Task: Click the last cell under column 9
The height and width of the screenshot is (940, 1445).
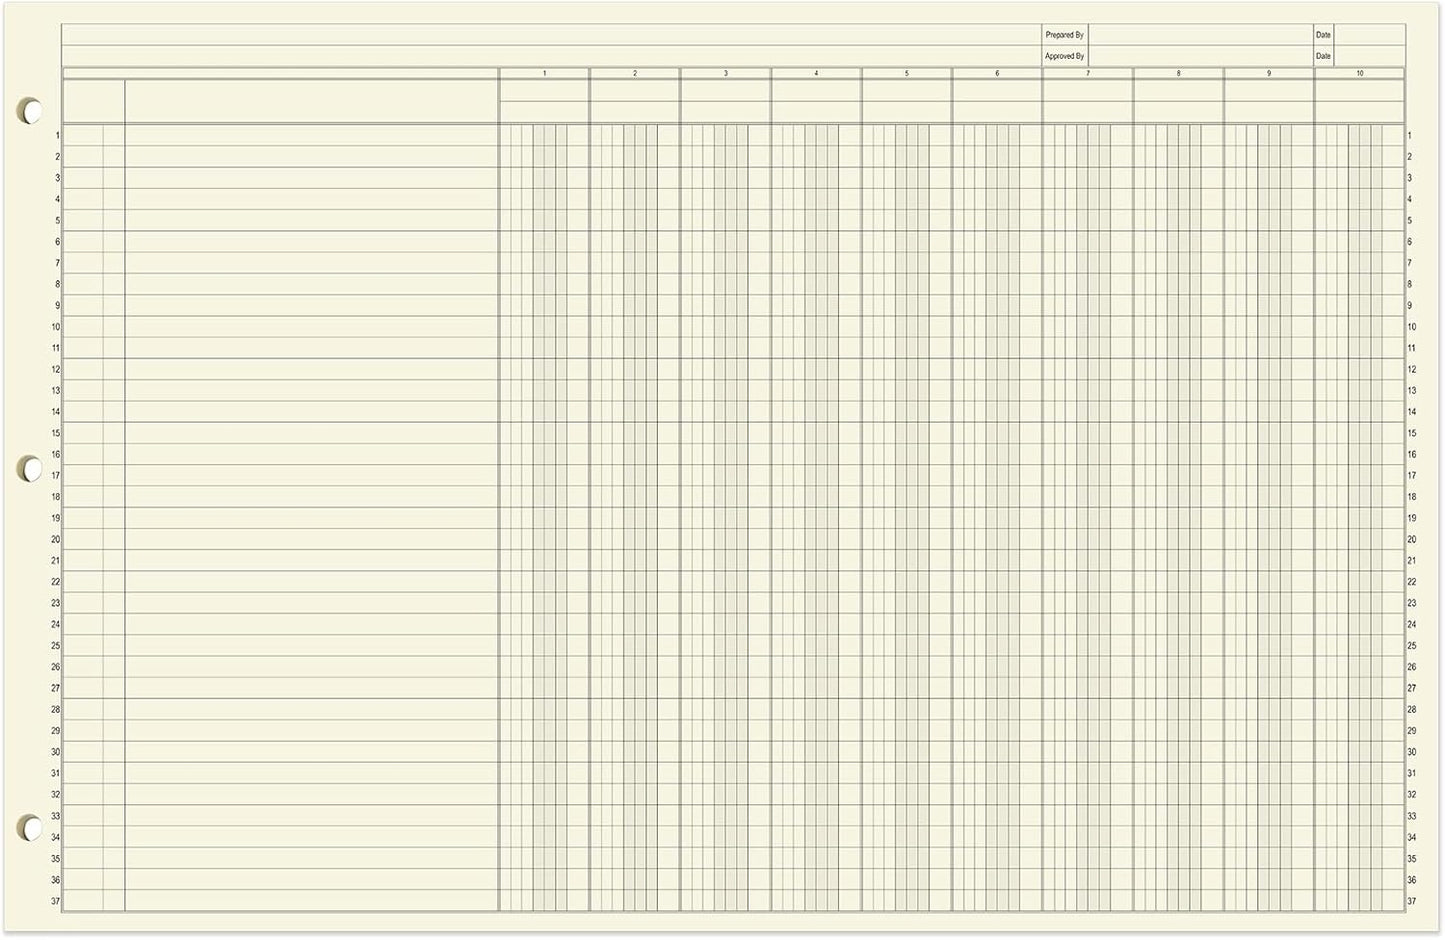Action: [1268, 900]
